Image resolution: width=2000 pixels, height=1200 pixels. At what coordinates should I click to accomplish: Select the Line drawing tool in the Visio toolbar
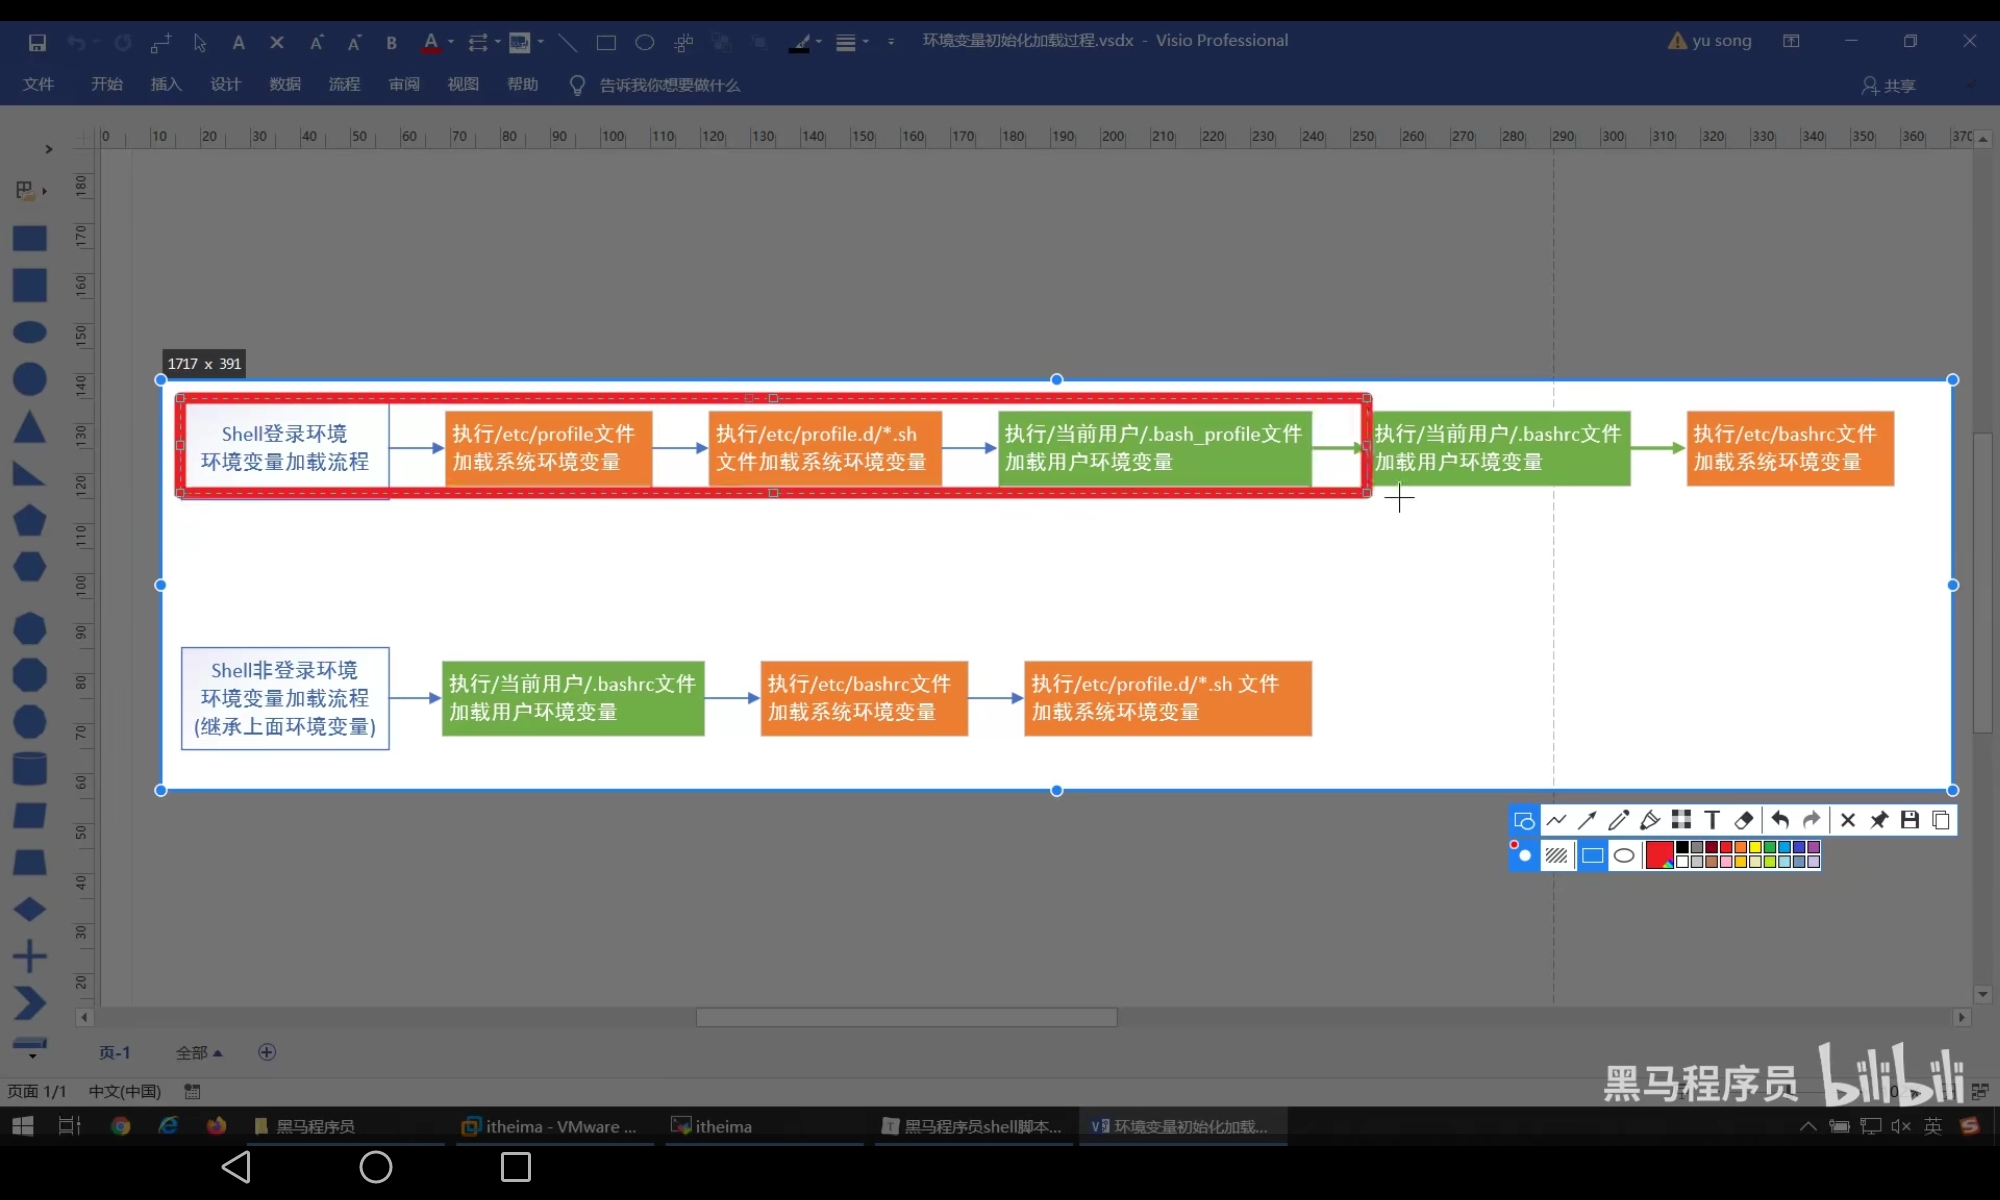coord(567,42)
